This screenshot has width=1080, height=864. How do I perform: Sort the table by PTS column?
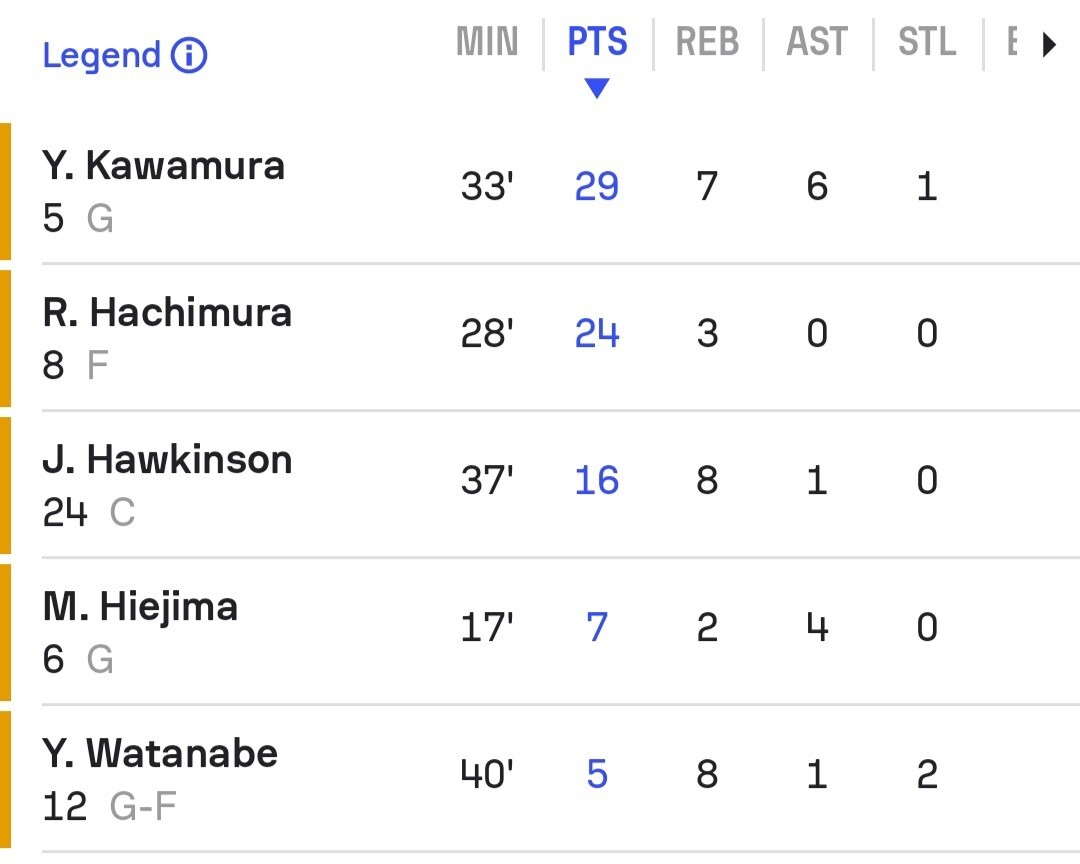597,43
